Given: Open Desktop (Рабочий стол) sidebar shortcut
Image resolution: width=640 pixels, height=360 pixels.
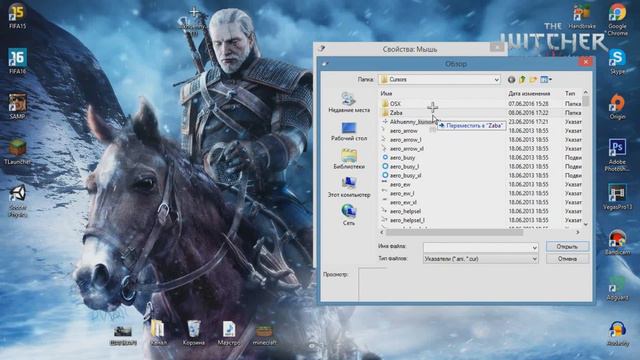Looking at the screenshot, I should (x=349, y=131).
